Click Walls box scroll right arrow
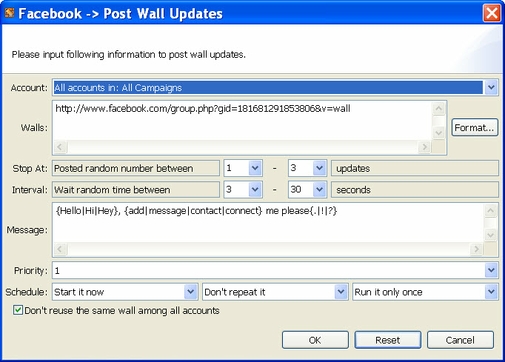The image size is (505, 362). tap(424, 147)
